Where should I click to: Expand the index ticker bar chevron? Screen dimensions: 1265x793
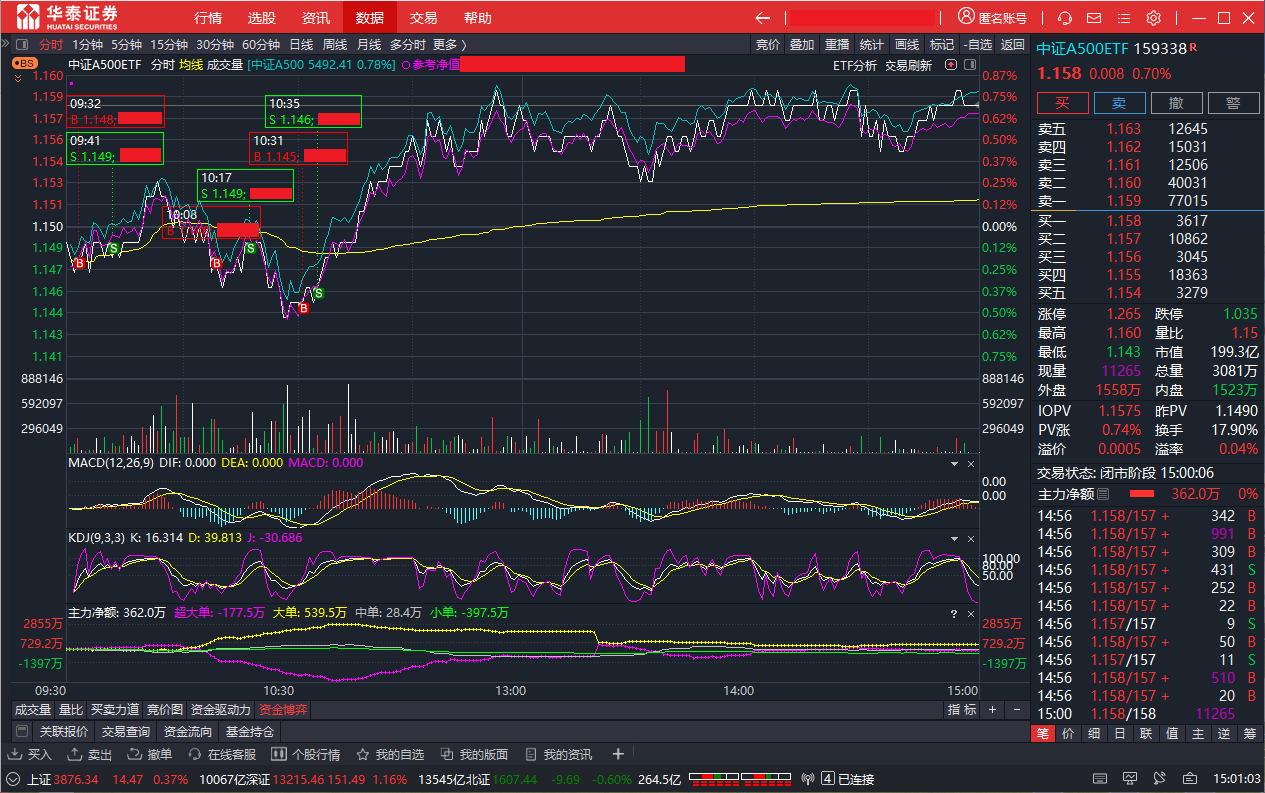point(13,779)
